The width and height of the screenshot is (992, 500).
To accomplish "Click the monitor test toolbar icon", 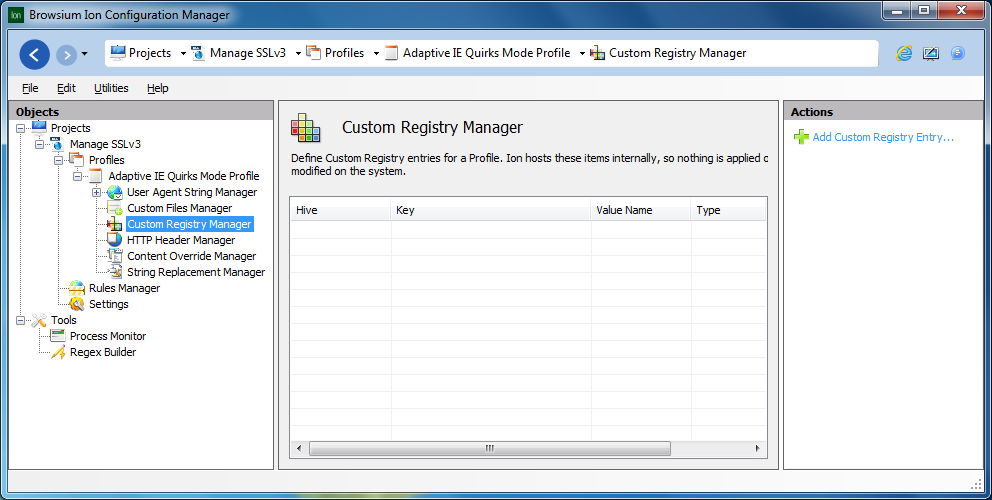I will tap(931, 54).
